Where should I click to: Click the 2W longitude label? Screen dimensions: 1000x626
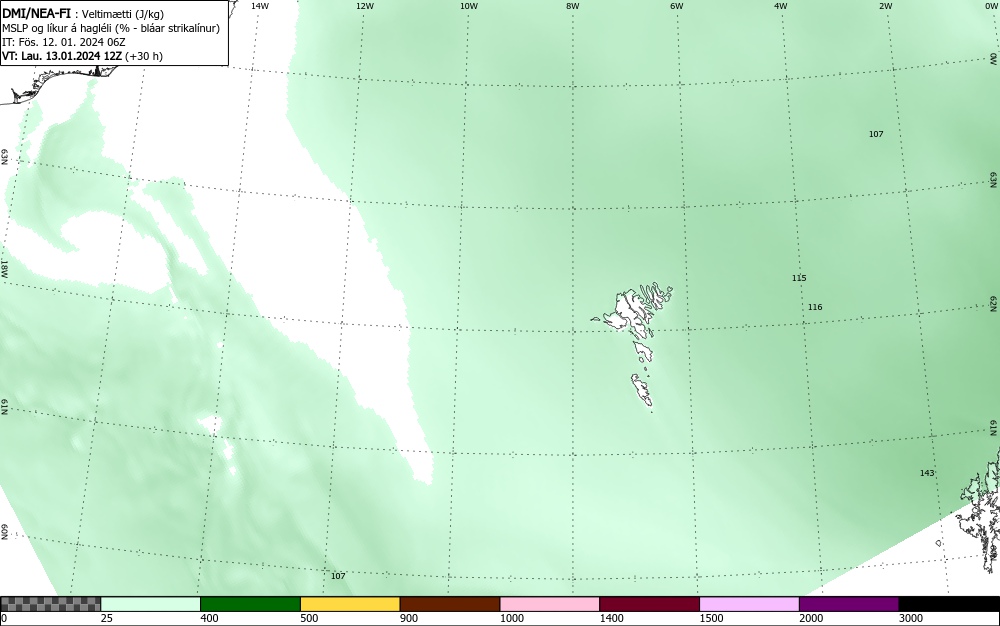coord(885,6)
